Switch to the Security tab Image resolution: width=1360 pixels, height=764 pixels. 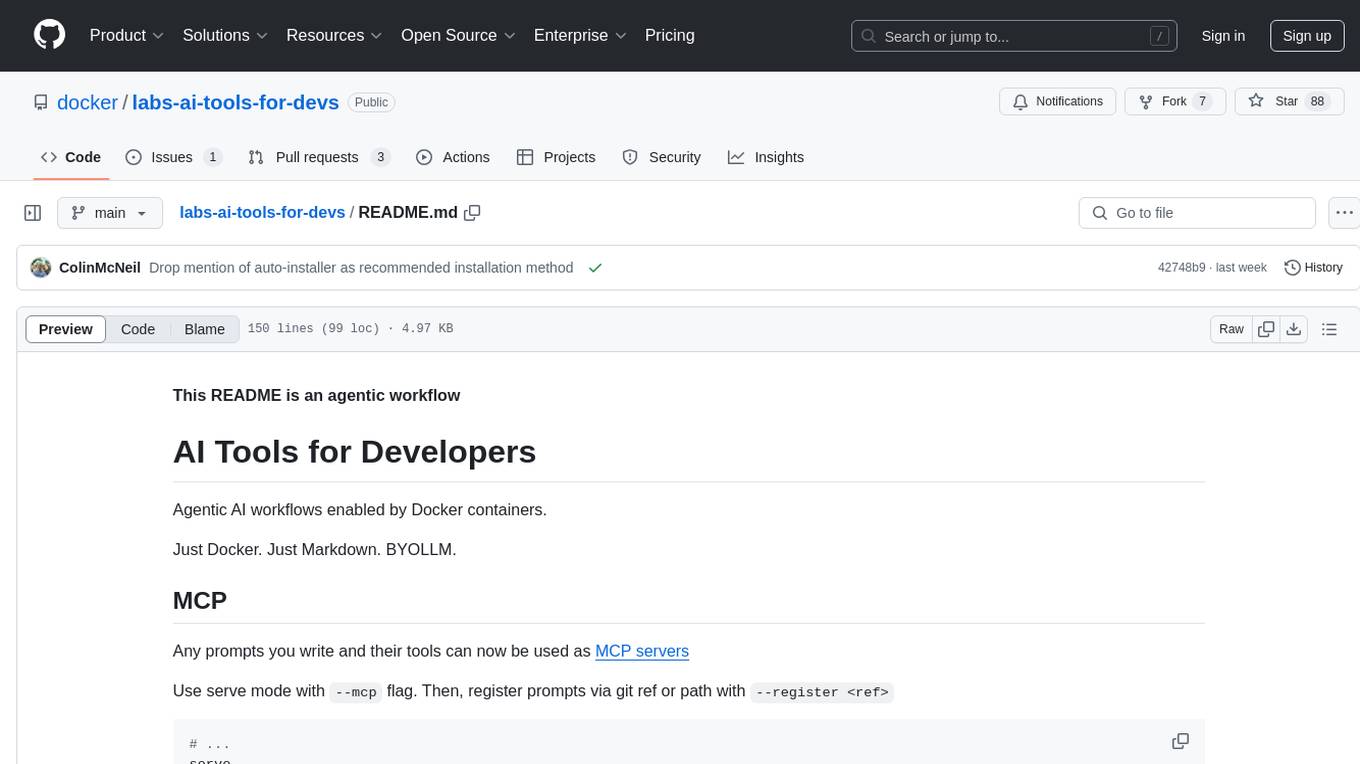pos(662,157)
